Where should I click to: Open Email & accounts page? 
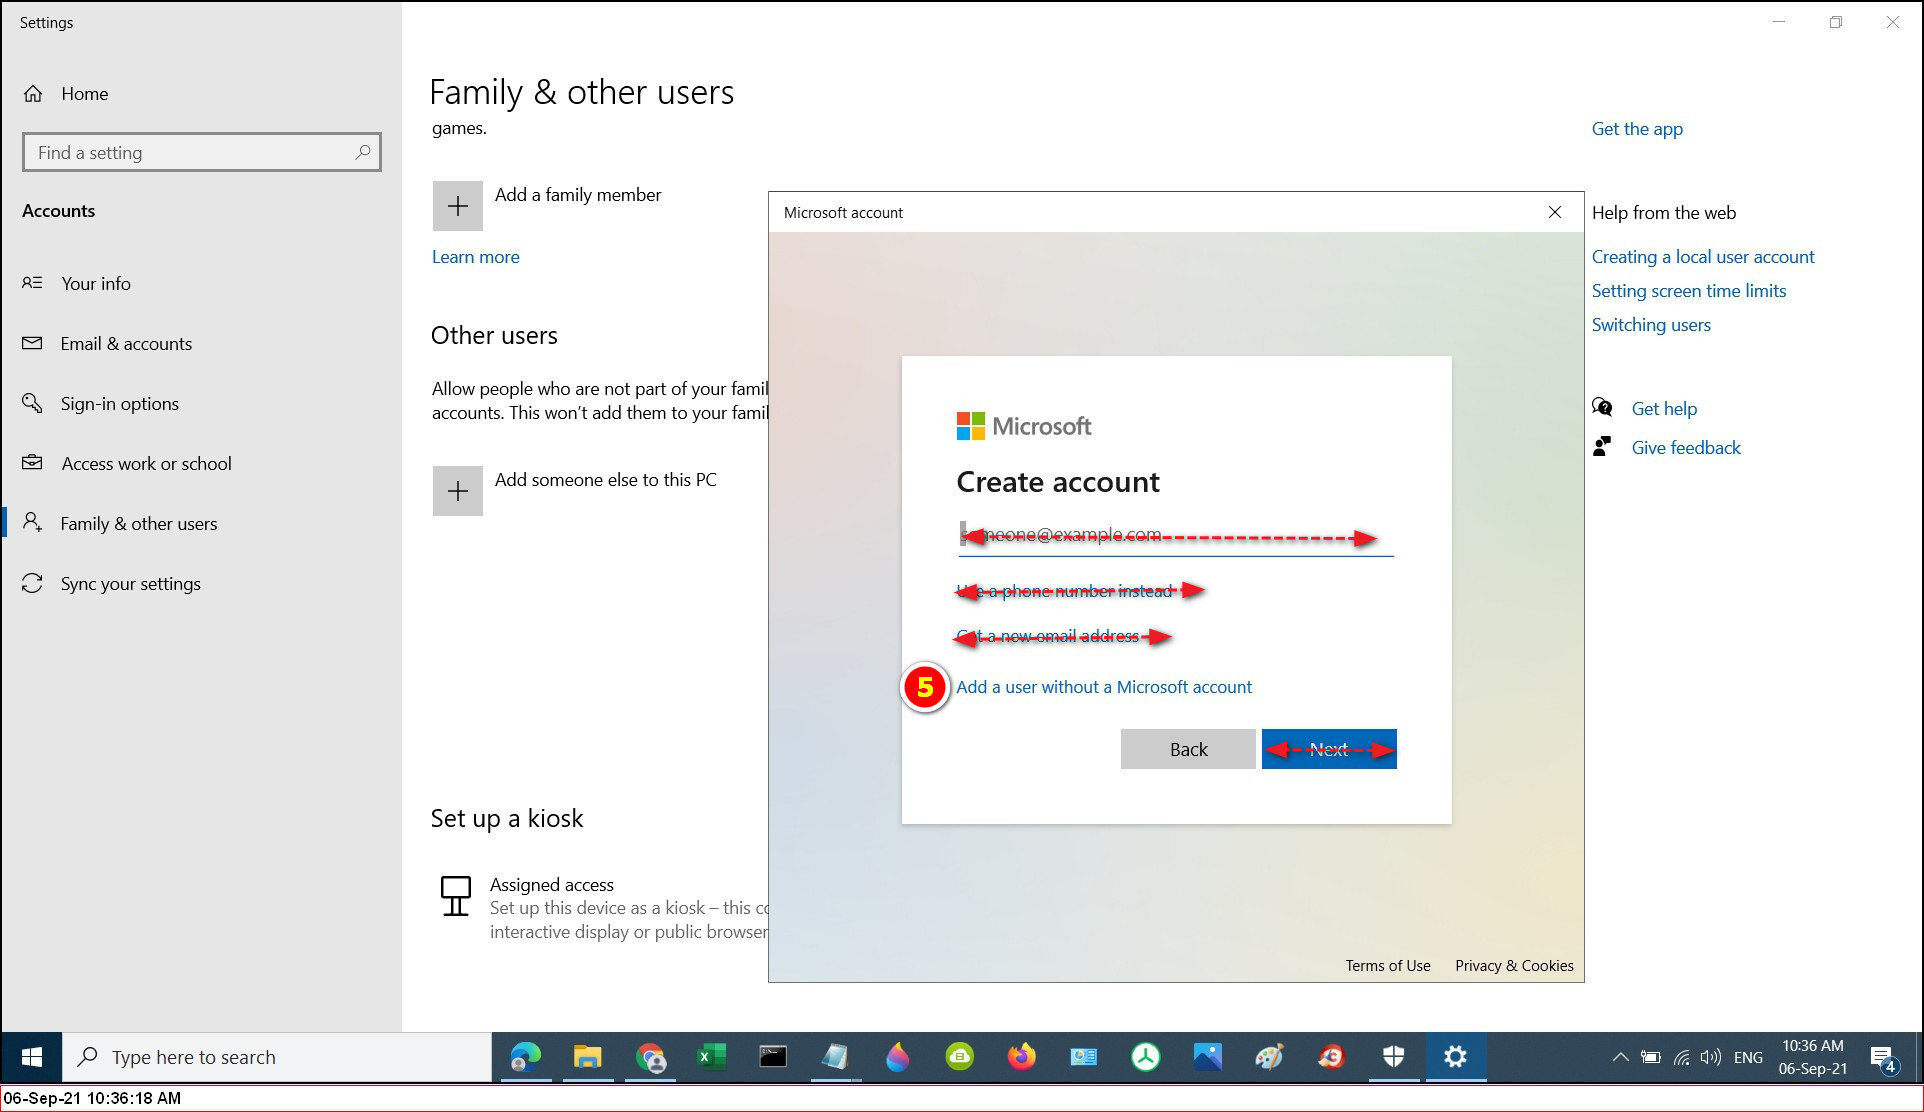[x=126, y=344]
